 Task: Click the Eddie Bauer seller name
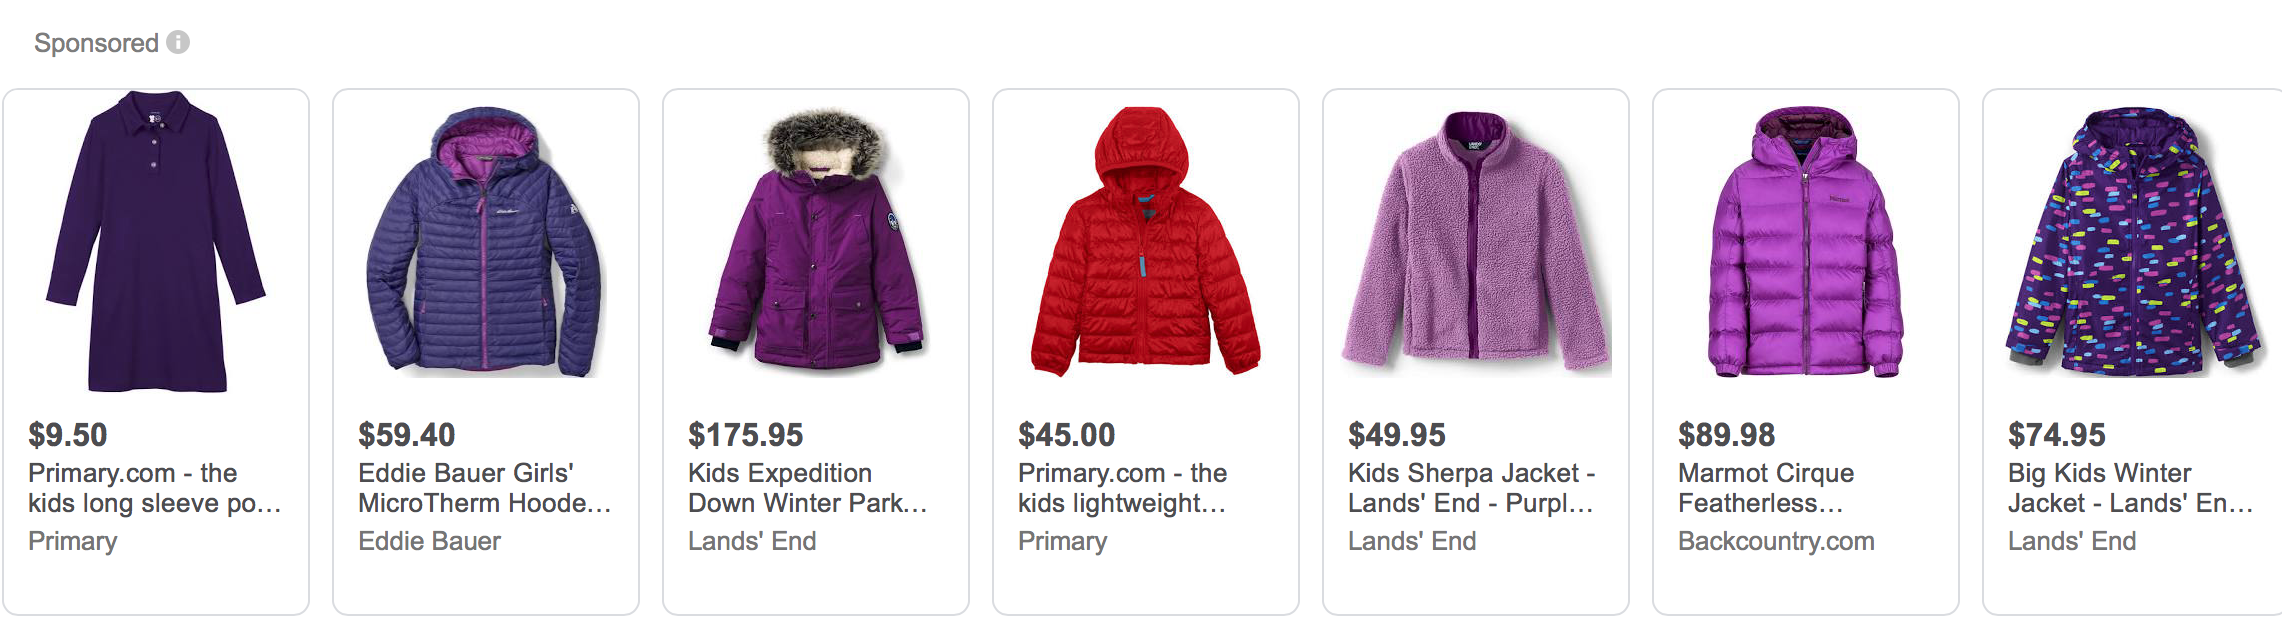(x=429, y=541)
